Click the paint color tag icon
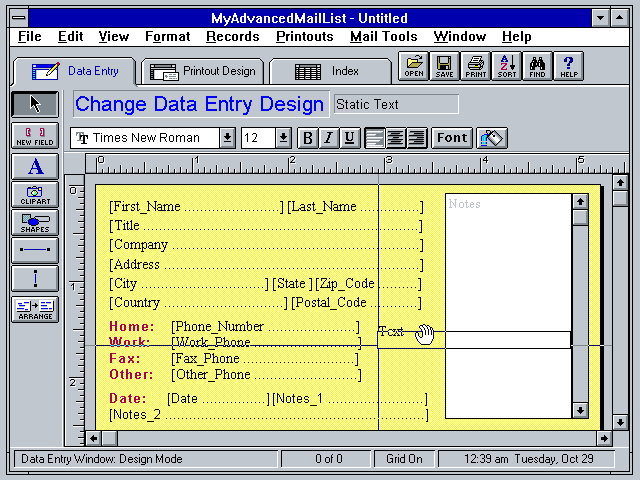The image size is (640, 480). 492,138
